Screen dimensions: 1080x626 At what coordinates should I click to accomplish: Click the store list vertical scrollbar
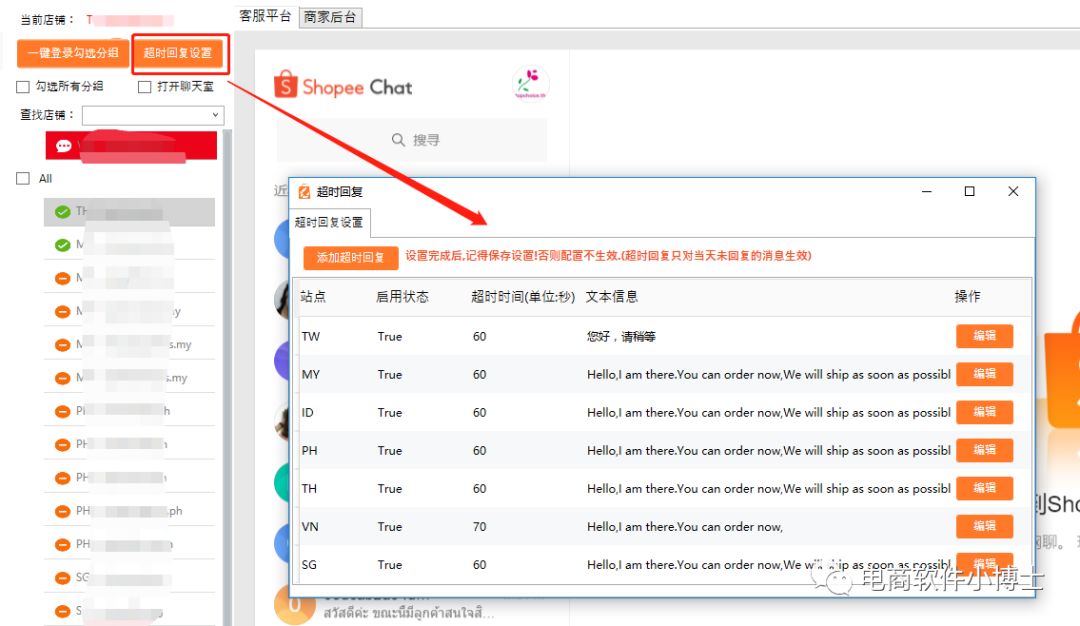tap(227, 377)
